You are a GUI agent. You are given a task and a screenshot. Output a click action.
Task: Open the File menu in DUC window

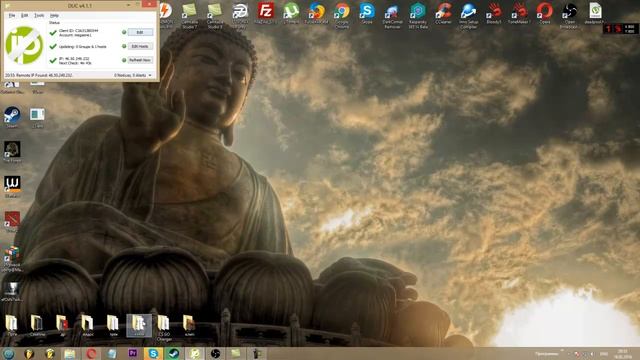[12, 15]
